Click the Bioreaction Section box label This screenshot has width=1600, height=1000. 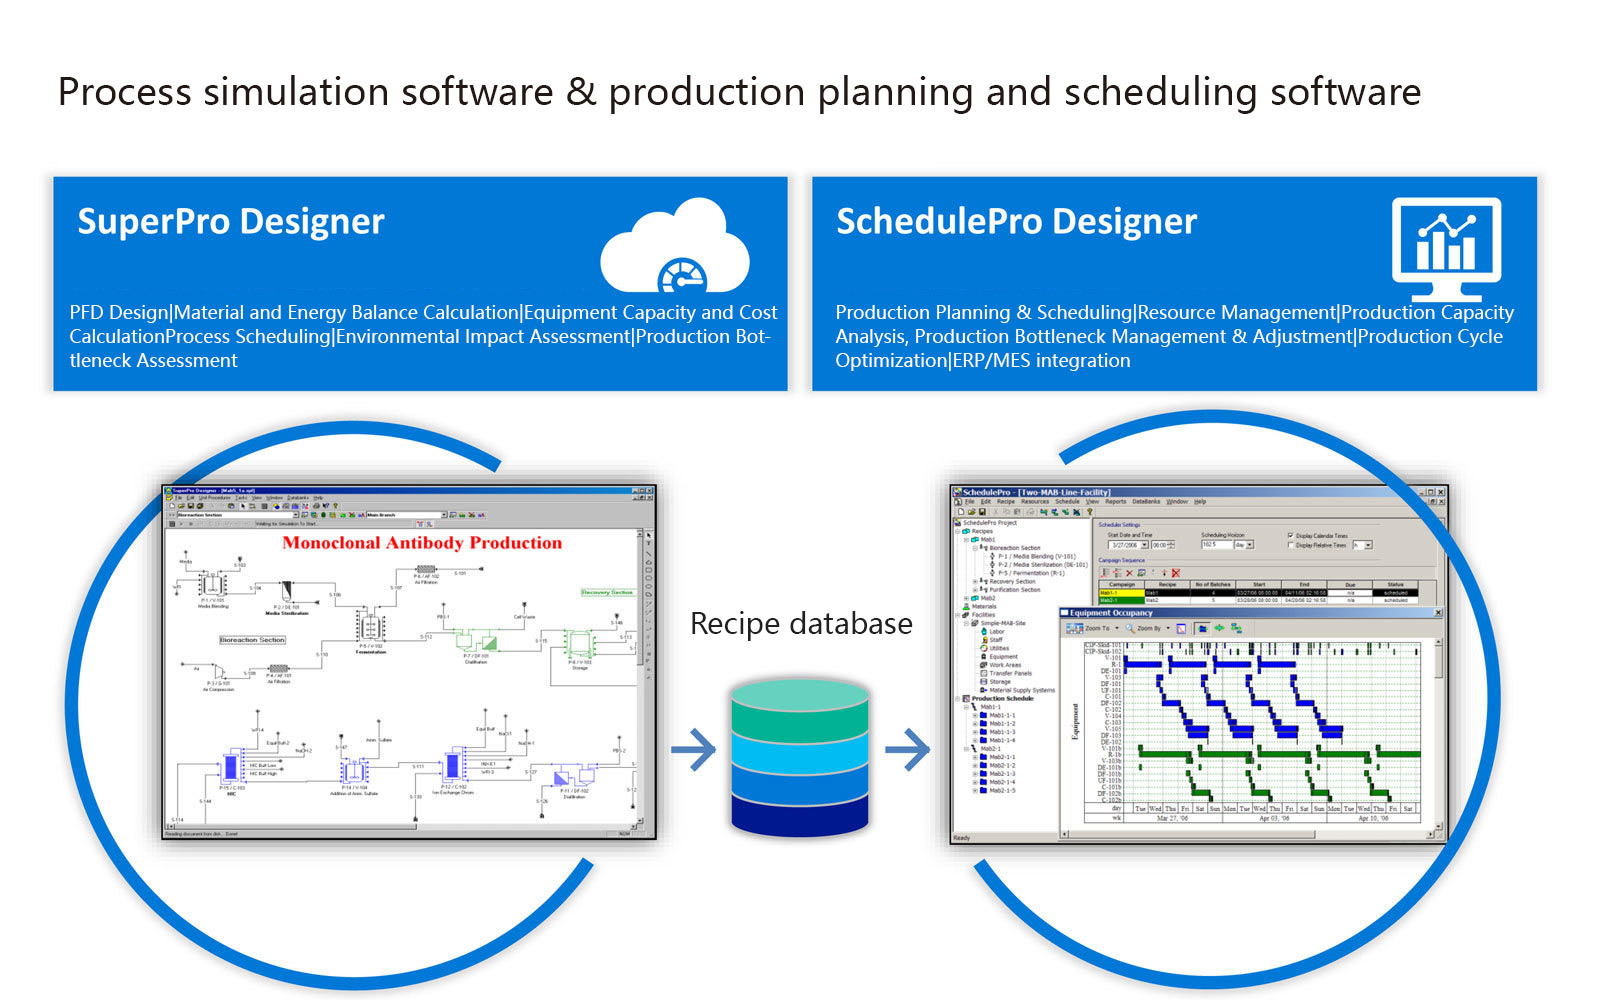252,640
